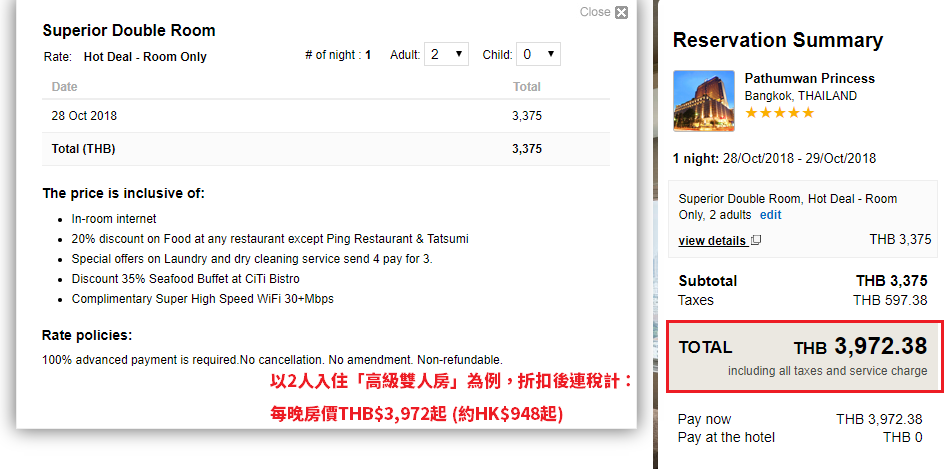Click the Hot Deal - Room Only rate
Screen dimensions: 944x469
pos(145,57)
